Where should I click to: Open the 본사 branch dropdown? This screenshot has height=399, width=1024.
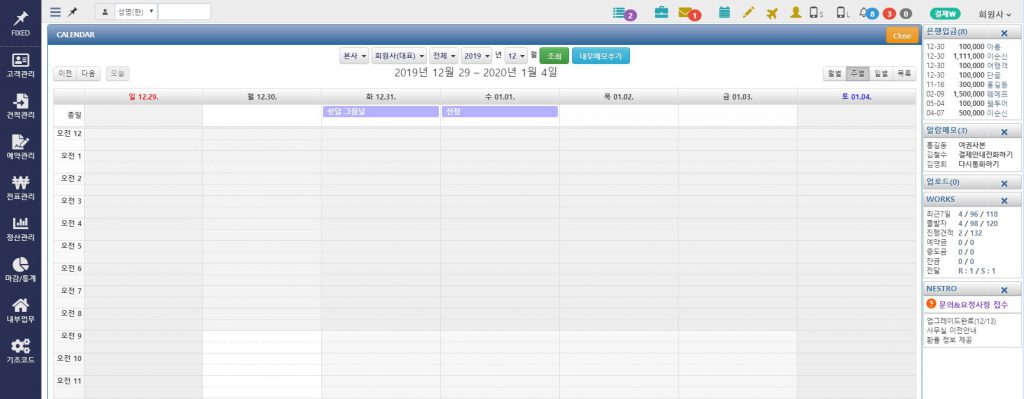355,56
